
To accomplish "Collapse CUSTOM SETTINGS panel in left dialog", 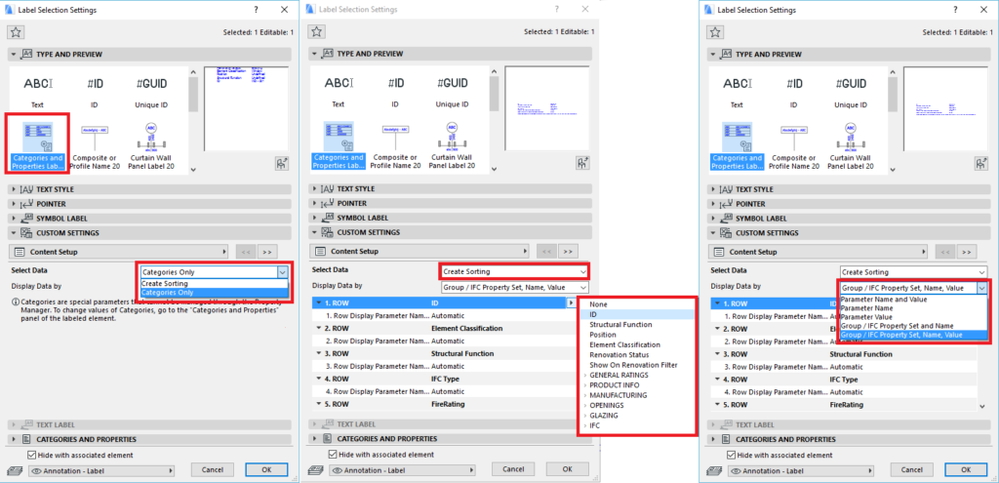I will click(150, 233).
